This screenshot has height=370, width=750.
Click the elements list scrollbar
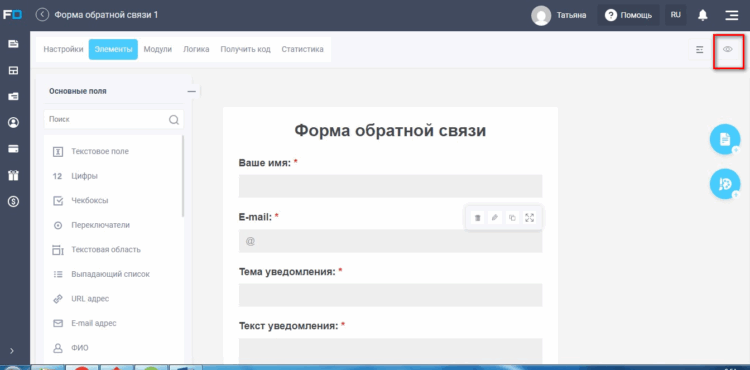coord(183,176)
